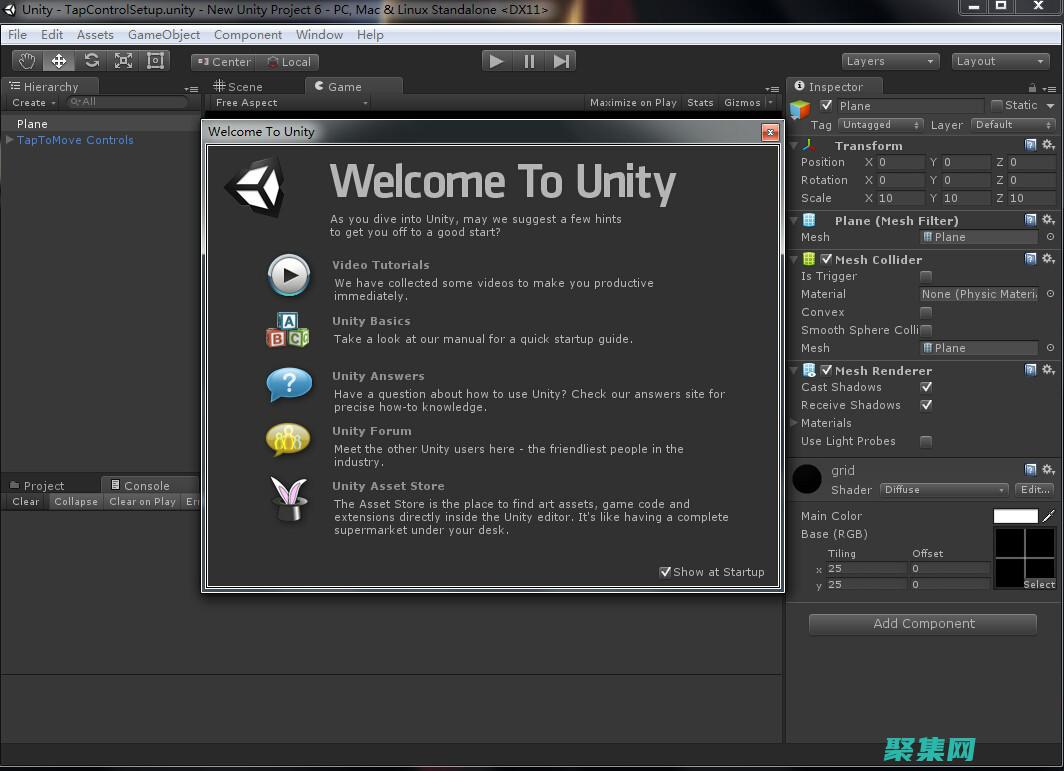1064x771 pixels.
Task: Open the GameObject menu
Action: (164, 34)
